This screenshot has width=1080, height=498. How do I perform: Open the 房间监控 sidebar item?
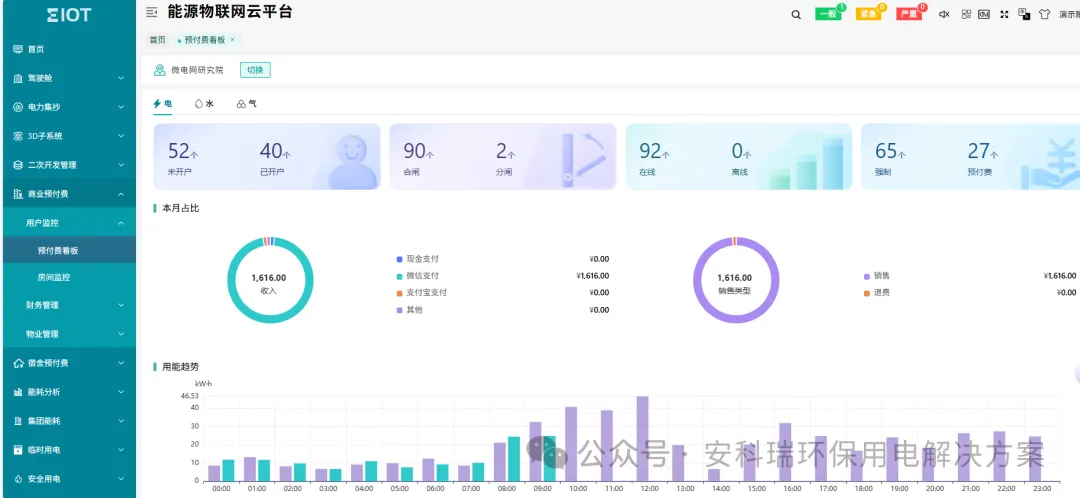[x=69, y=277]
